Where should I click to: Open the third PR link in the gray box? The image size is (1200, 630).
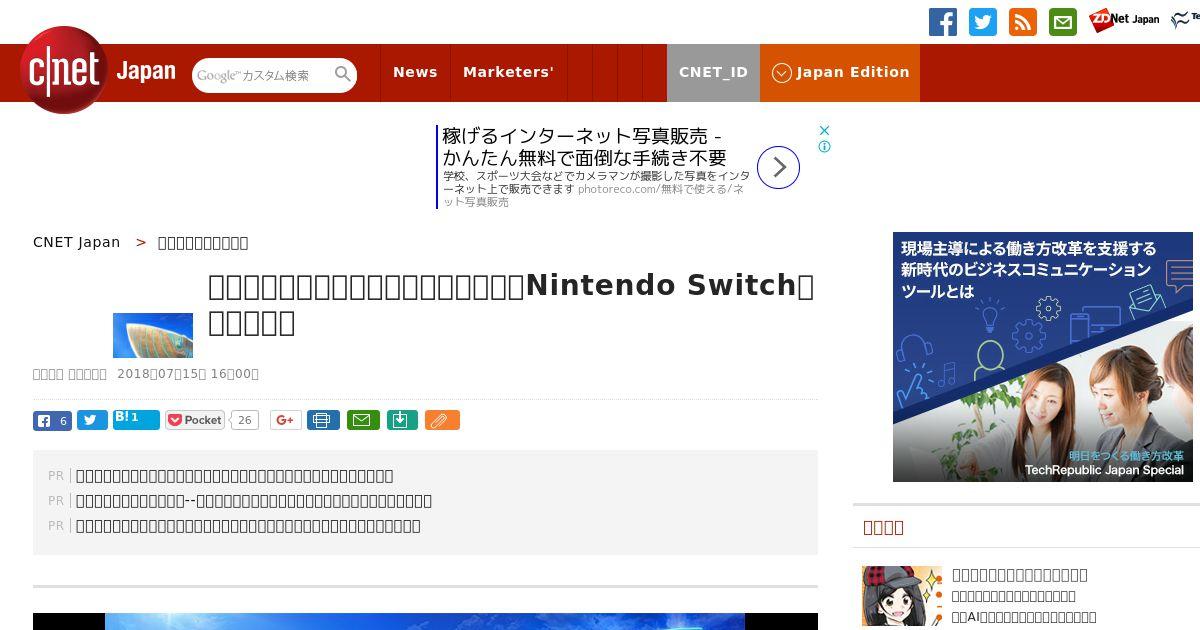pos(248,526)
